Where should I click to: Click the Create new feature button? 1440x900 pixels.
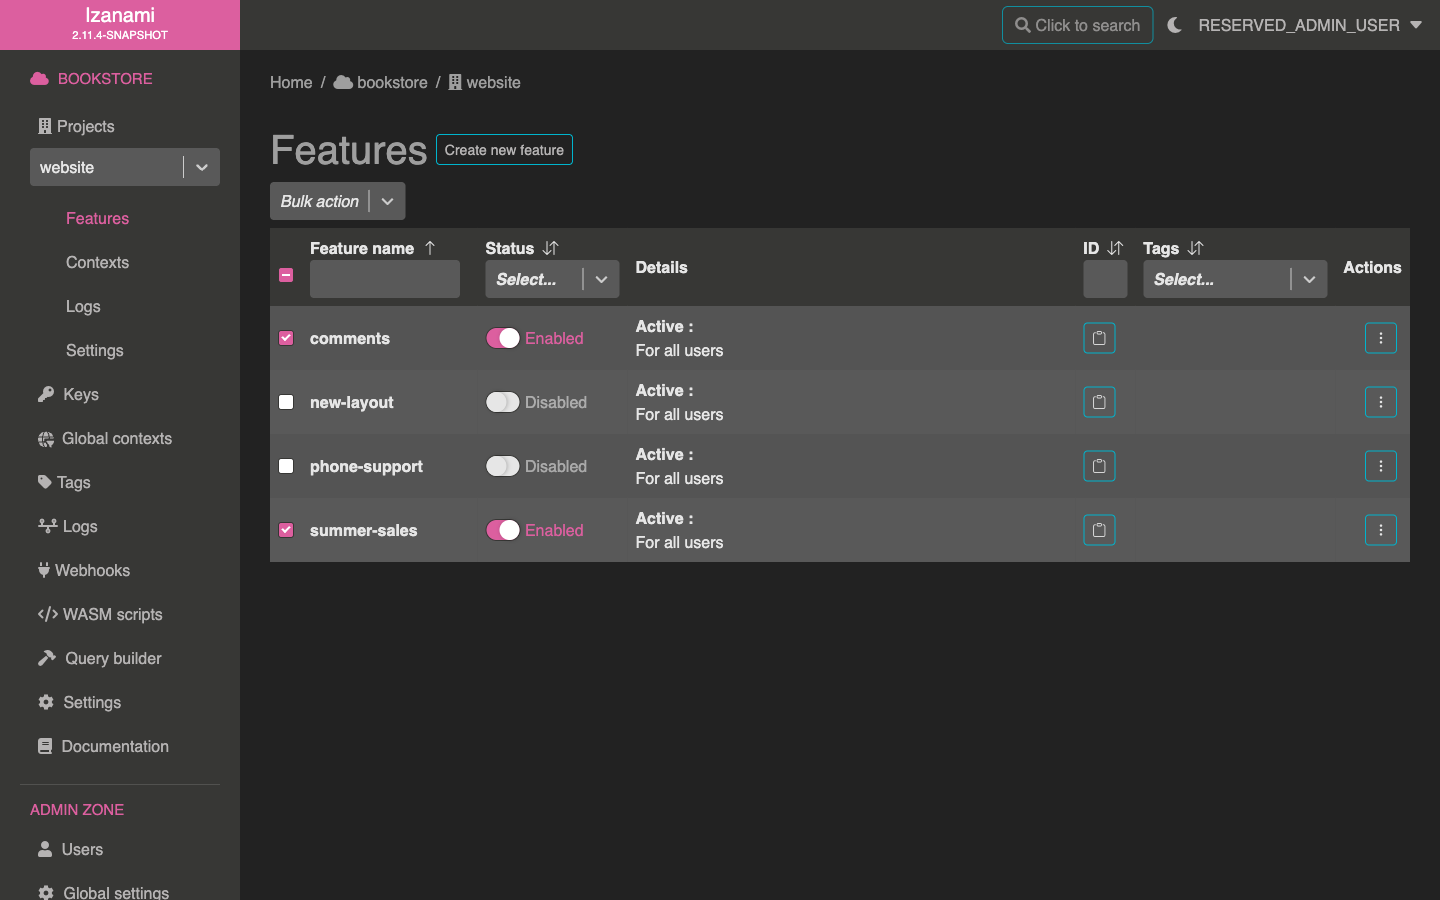click(x=504, y=150)
